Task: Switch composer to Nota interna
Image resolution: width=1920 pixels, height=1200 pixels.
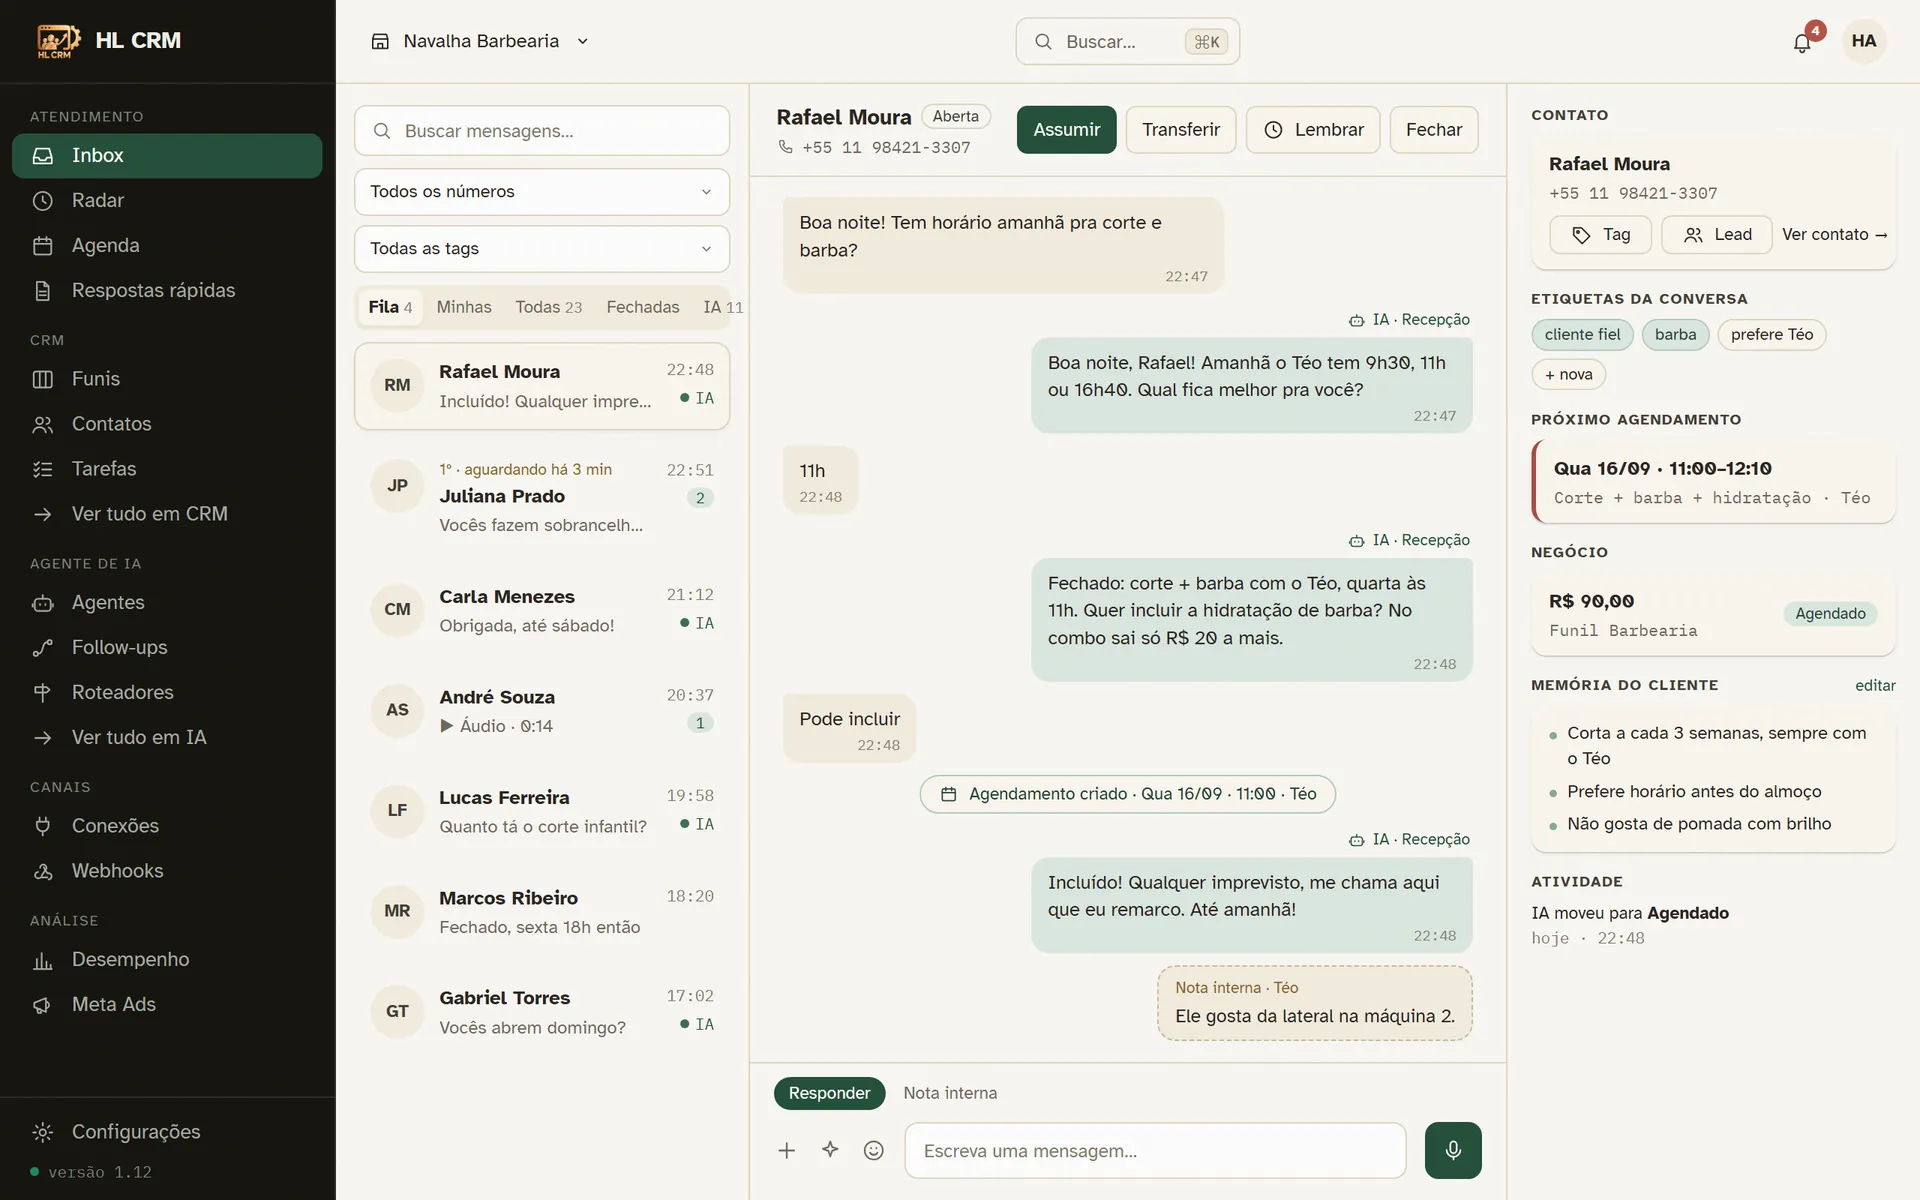Action: point(950,1093)
